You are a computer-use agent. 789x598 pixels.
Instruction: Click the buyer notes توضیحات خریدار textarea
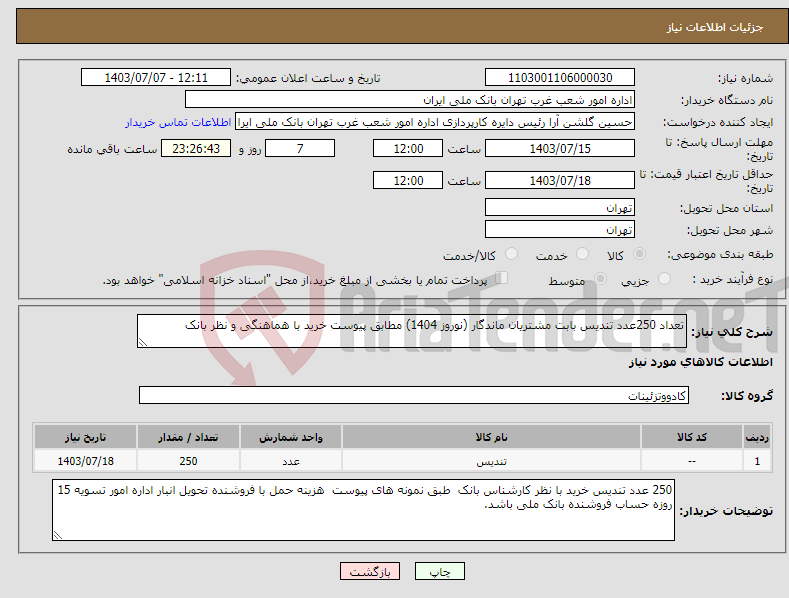tap(363, 510)
